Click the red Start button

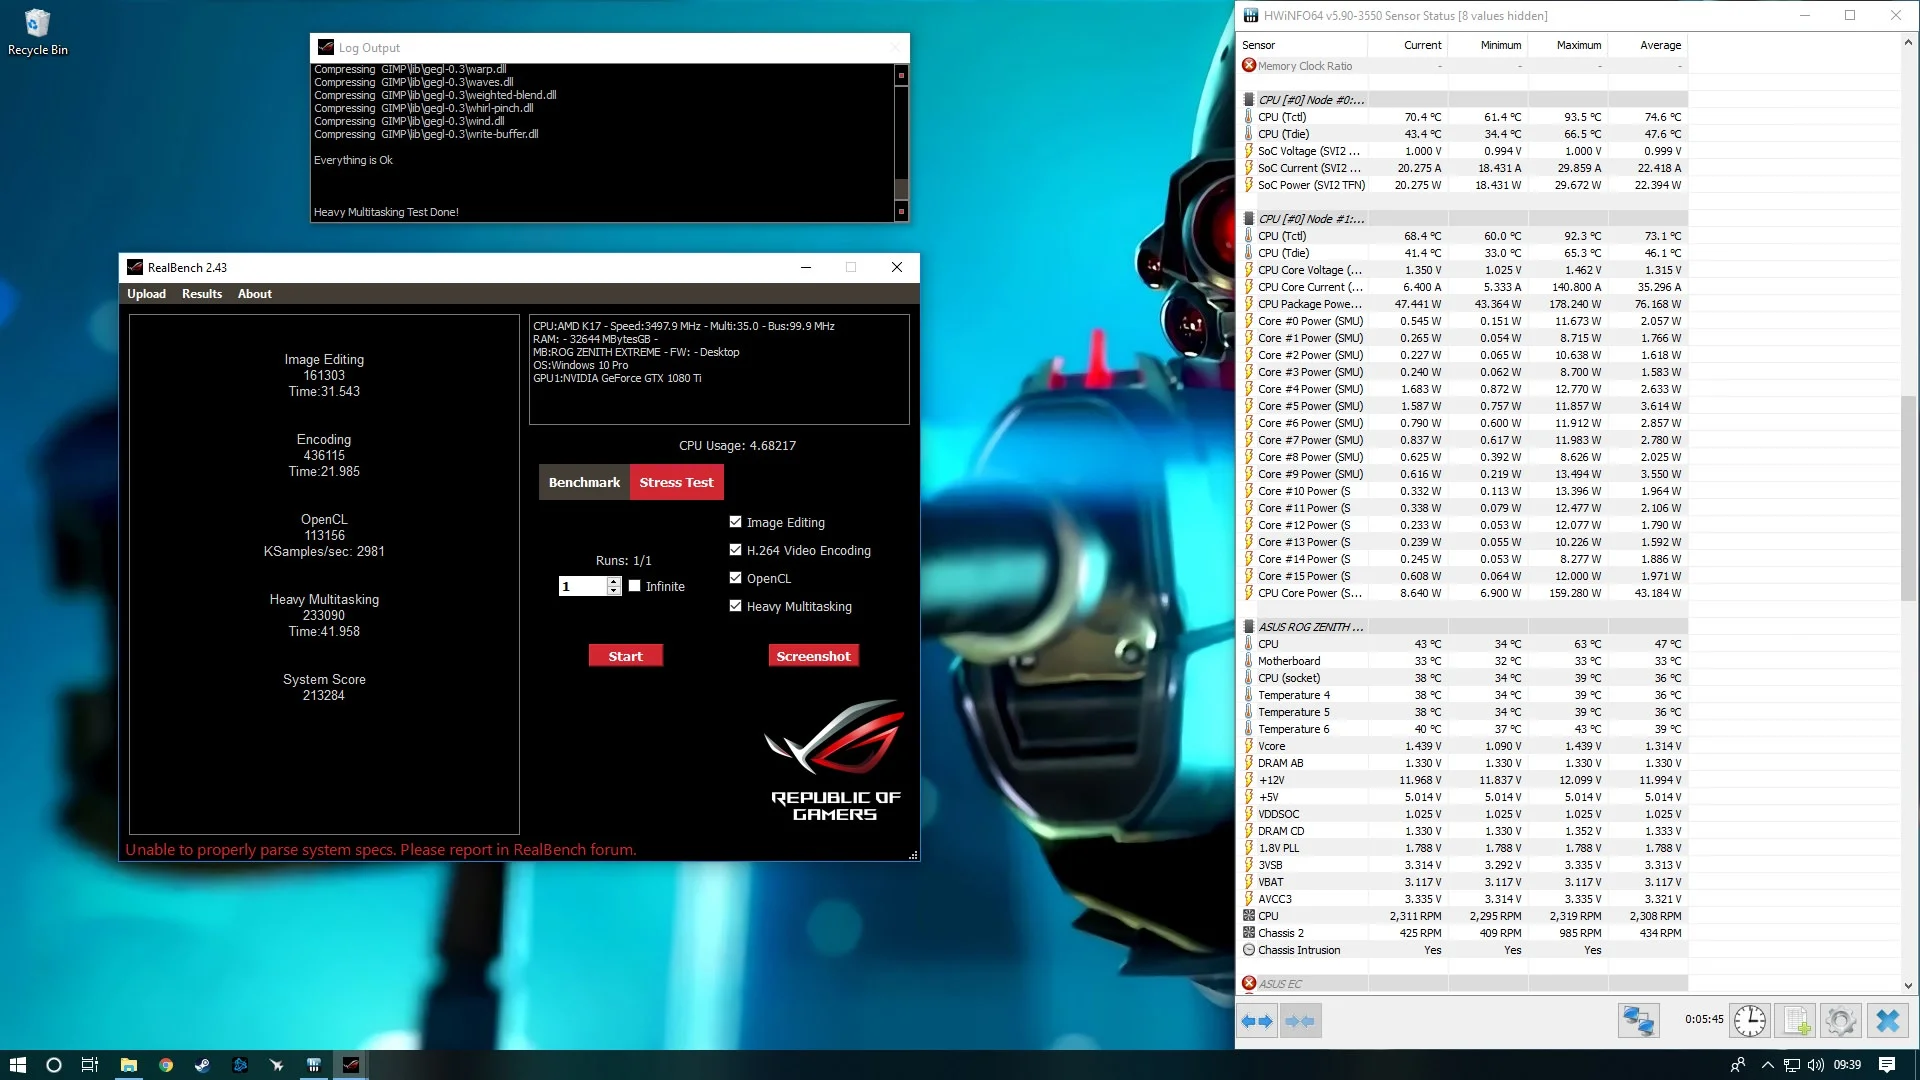pyautogui.click(x=626, y=656)
